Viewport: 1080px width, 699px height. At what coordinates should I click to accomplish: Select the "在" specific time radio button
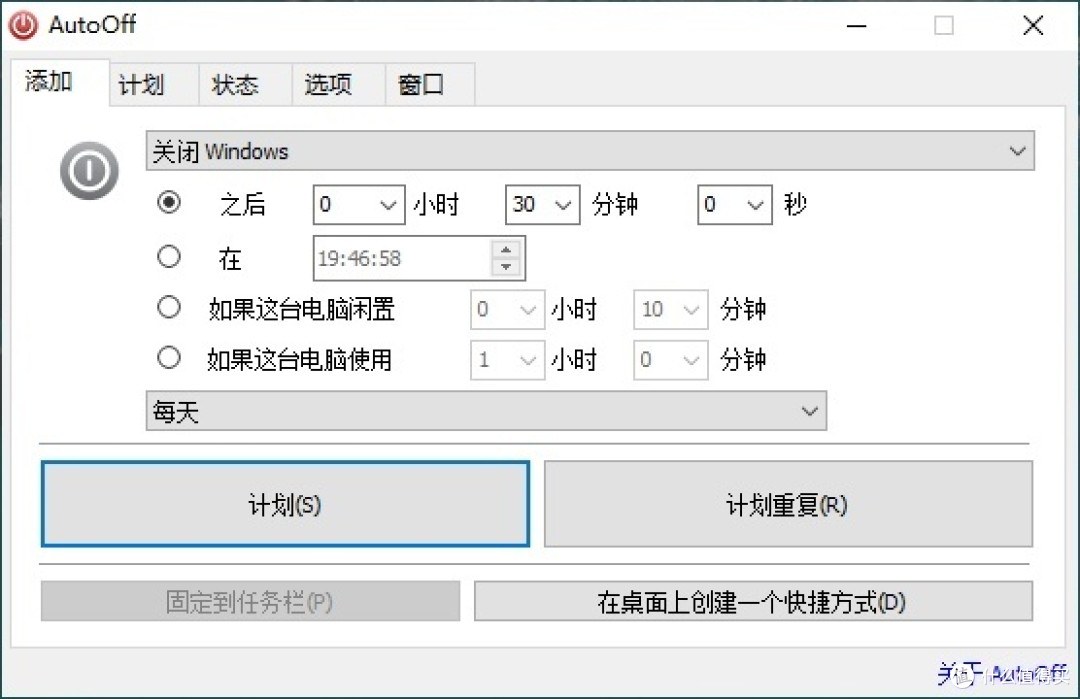pyautogui.click(x=168, y=256)
